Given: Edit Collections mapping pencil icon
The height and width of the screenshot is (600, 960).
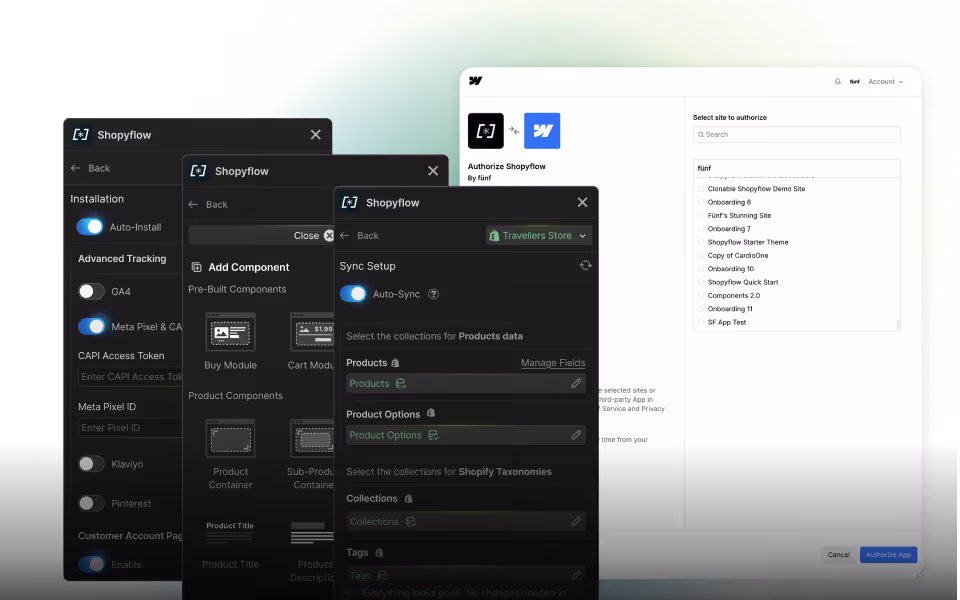Looking at the screenshot, I should coord(576,522).
